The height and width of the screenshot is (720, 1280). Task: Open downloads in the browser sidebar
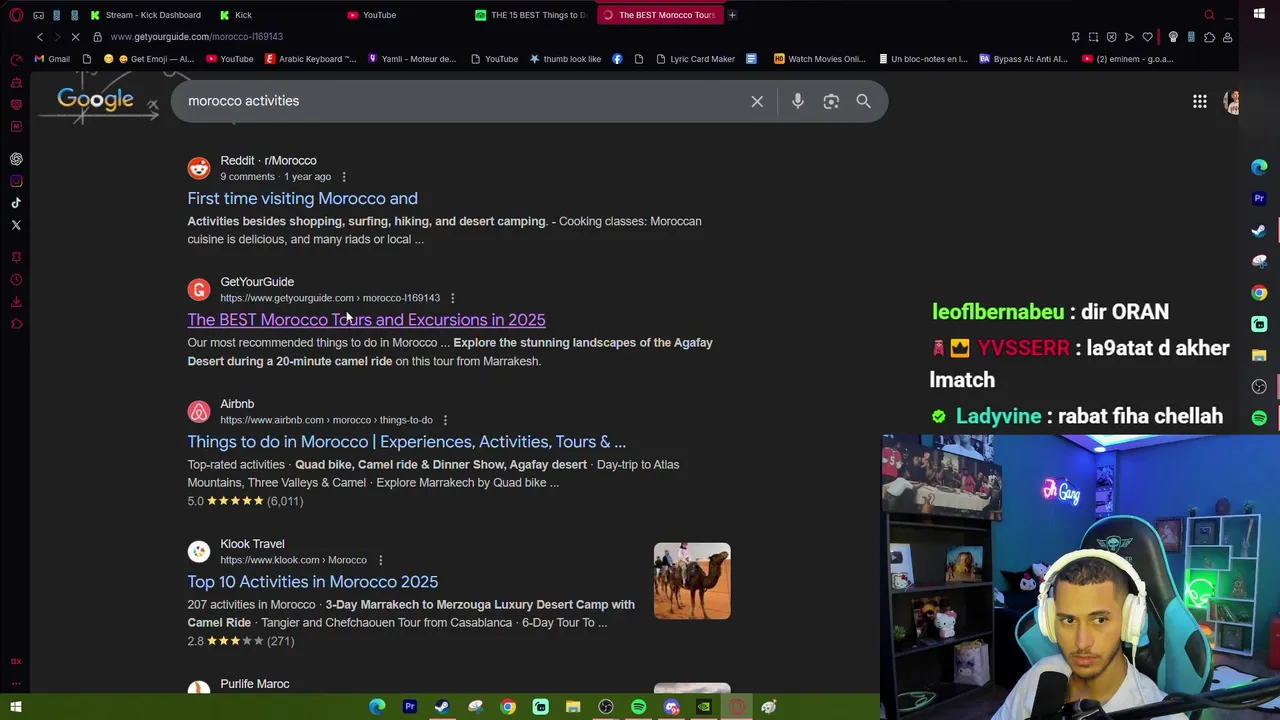(16, 301)
